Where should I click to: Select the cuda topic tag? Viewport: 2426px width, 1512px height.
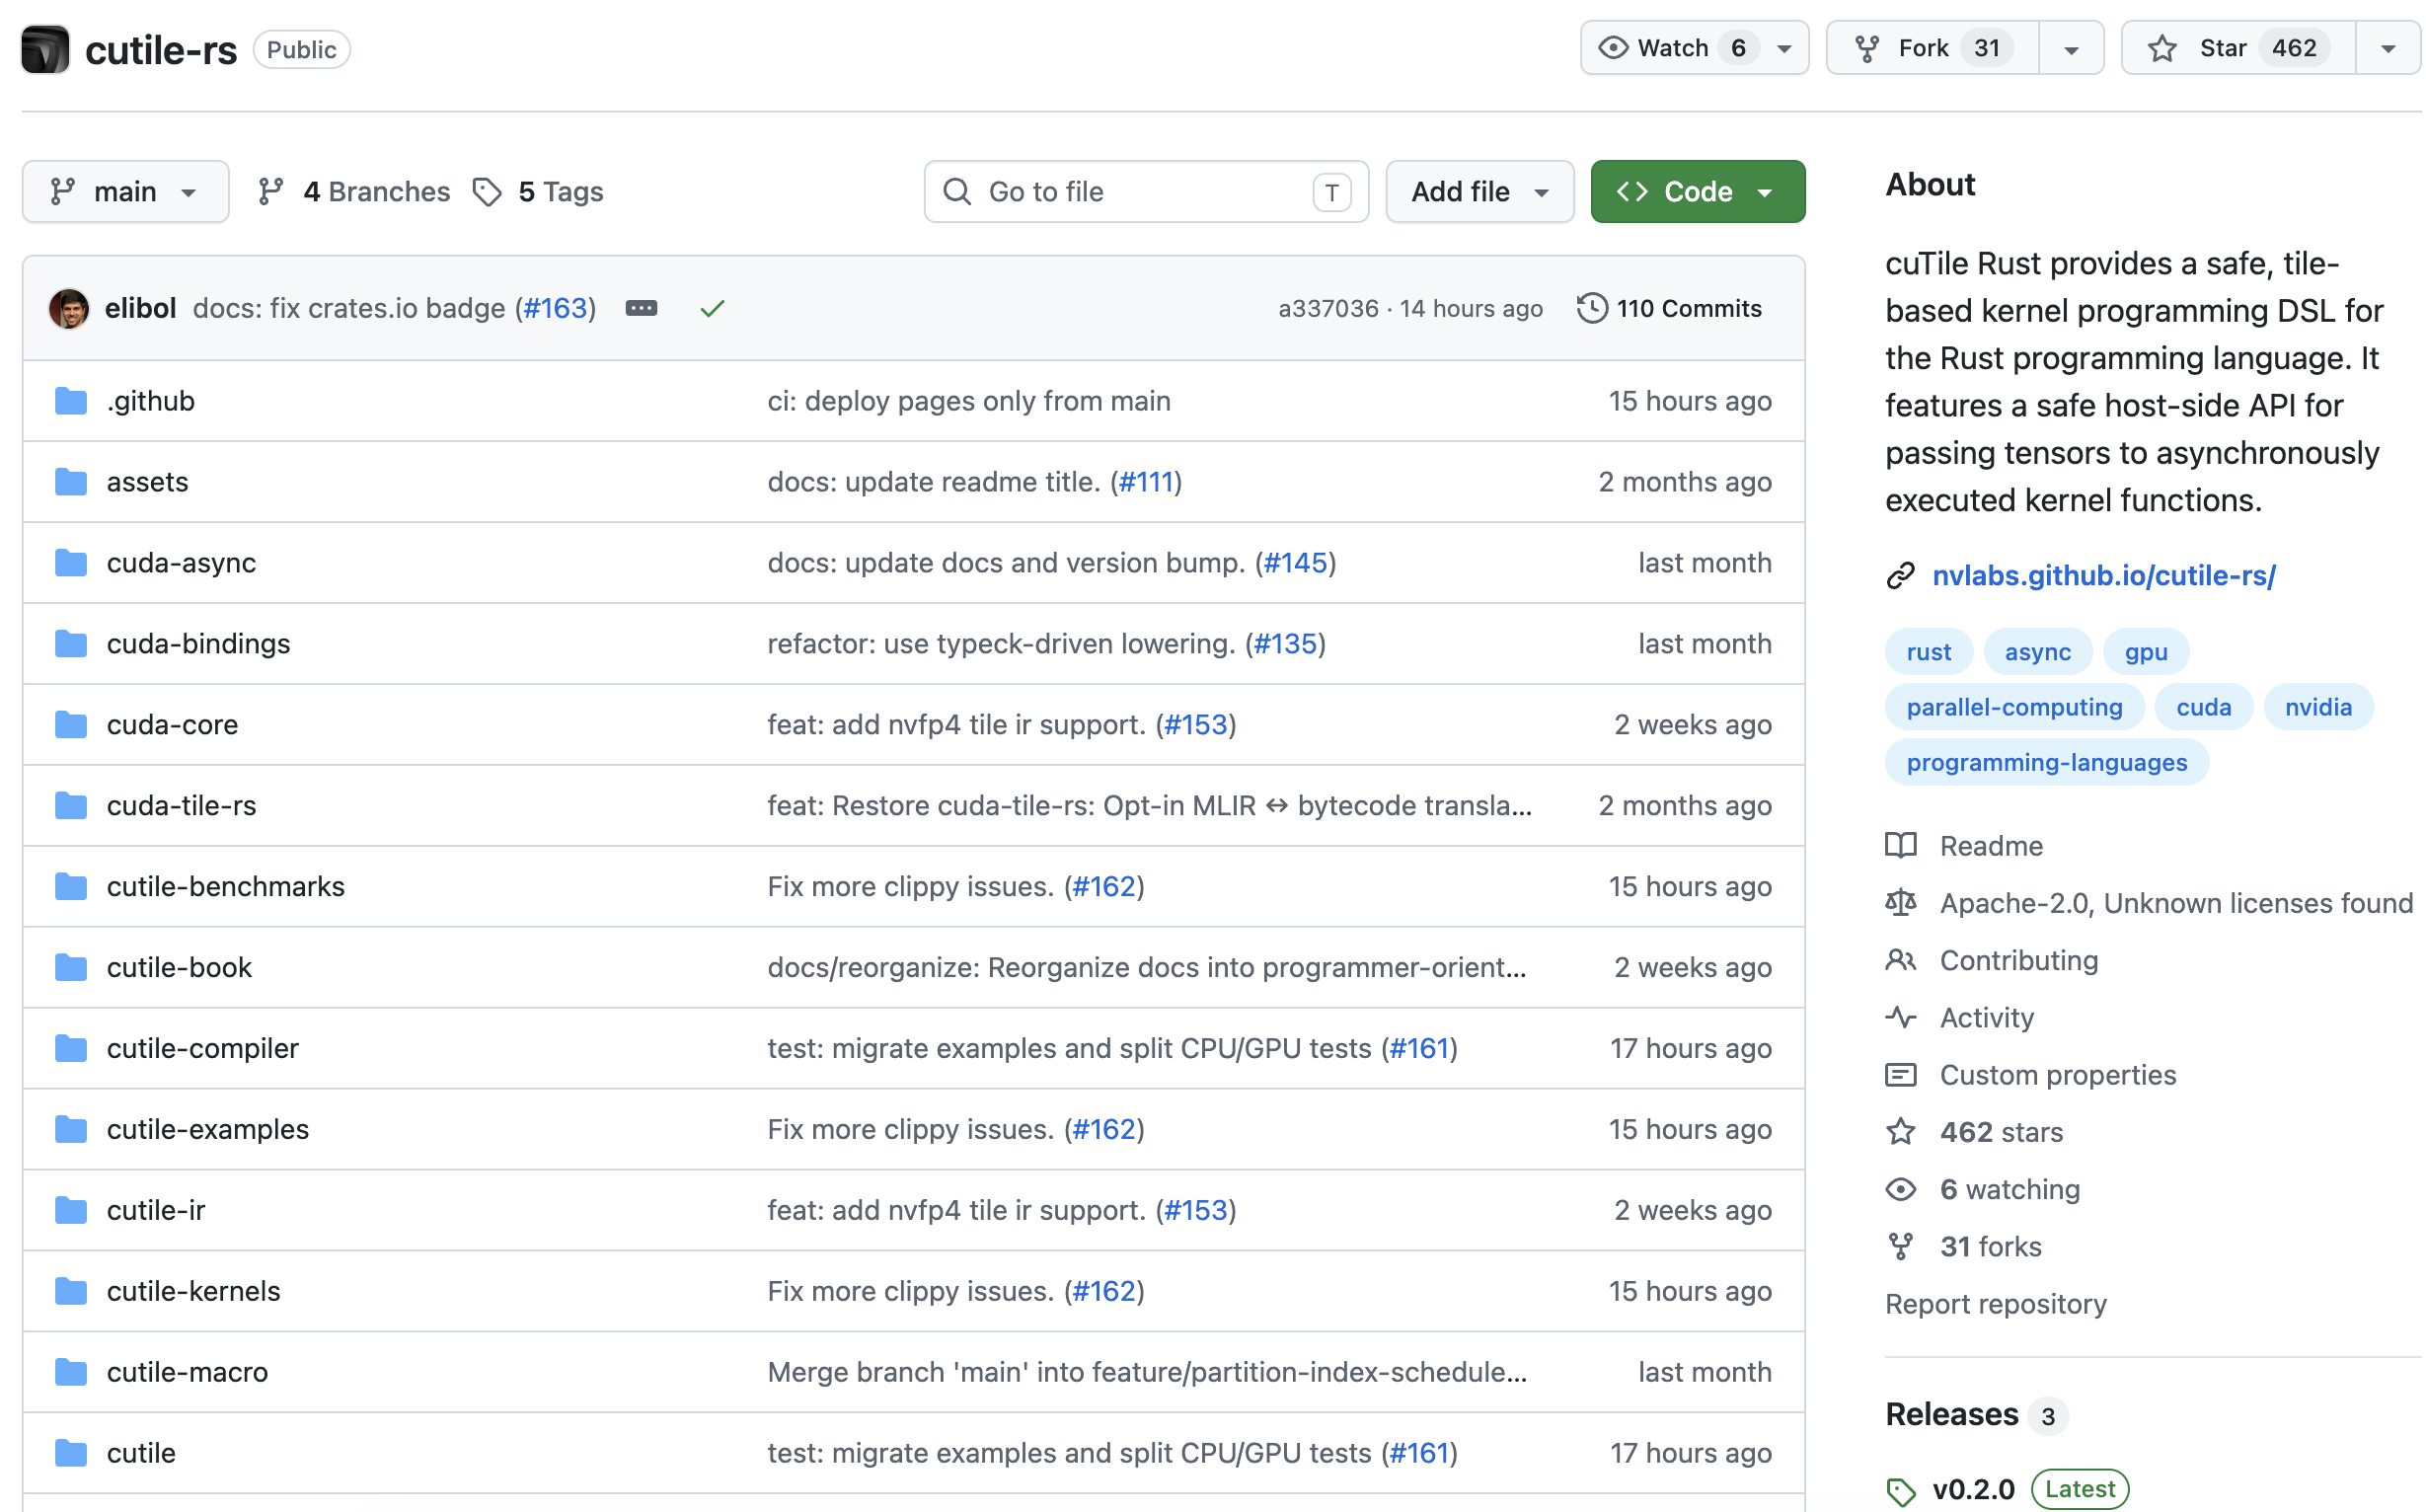click(x=2204, y=707)
